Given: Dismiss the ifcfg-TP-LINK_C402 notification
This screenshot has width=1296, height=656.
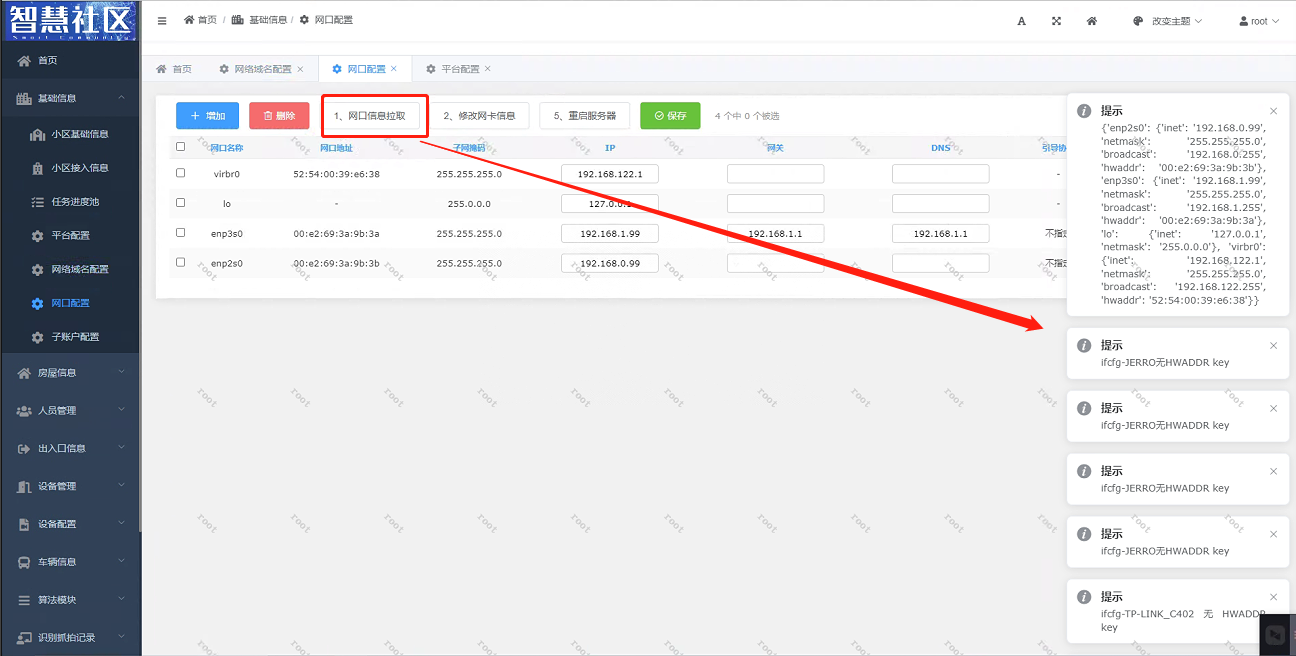Looking at the screenshot, I should pyautogui.click(x=1273, y=597).
